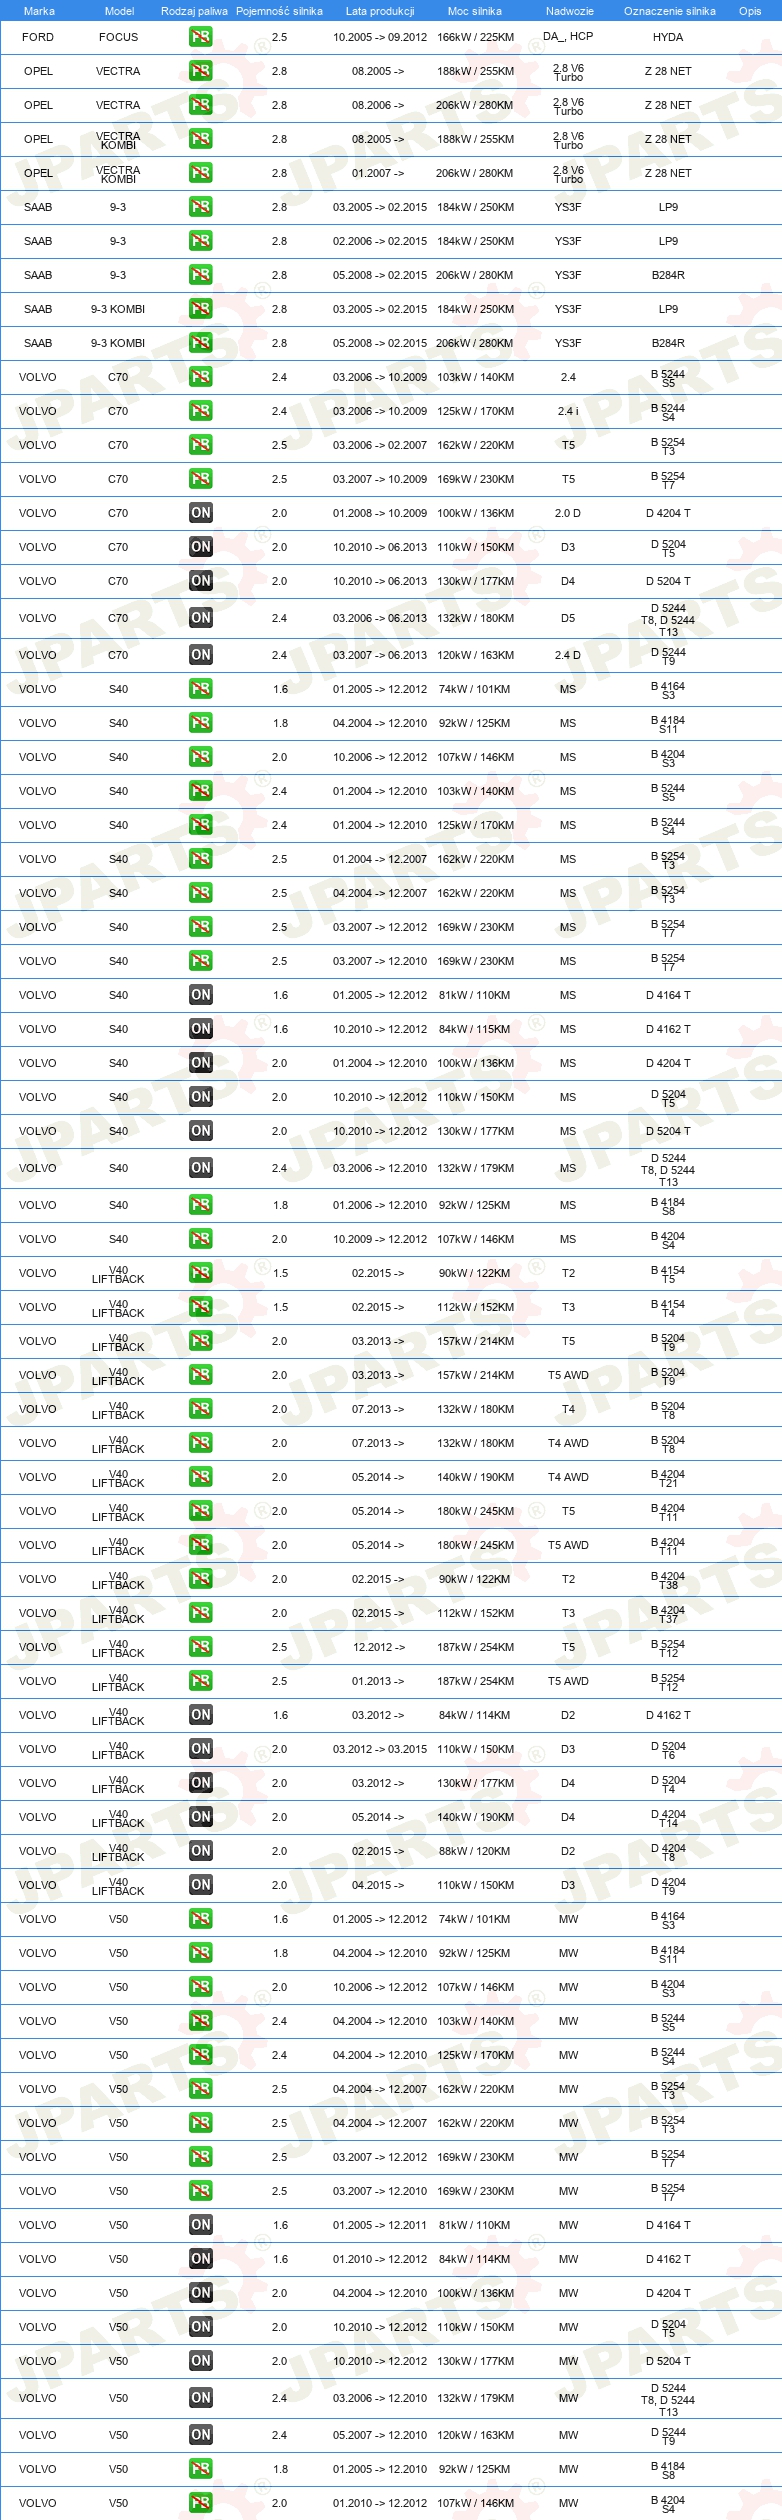Click the Rodzaj paliwa column header

pos(194,11)
